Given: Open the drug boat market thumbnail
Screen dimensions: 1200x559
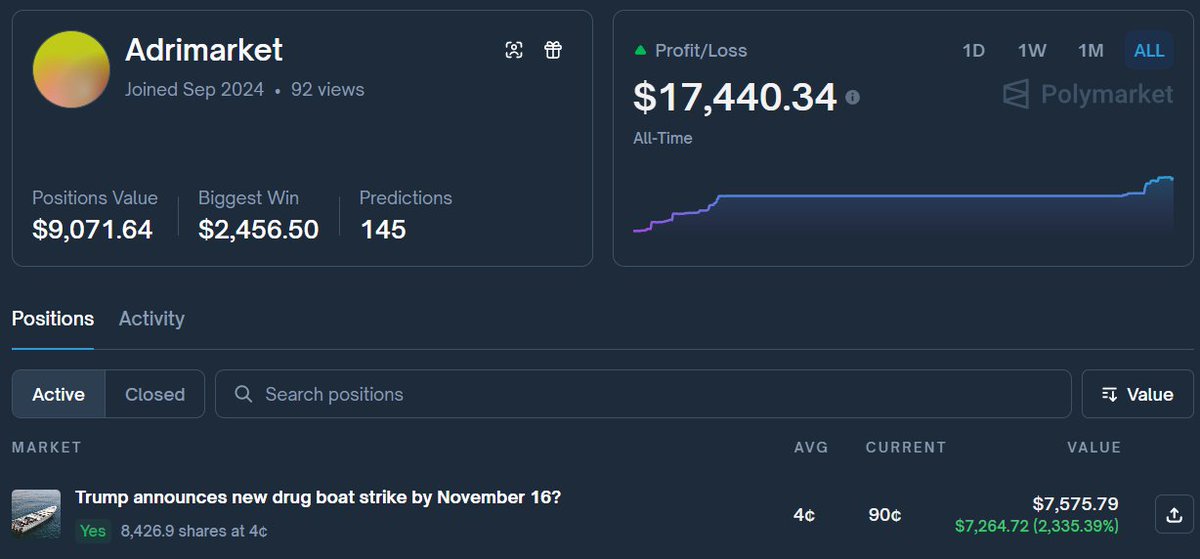Looking at the screenshot, I should pos(36,514).
